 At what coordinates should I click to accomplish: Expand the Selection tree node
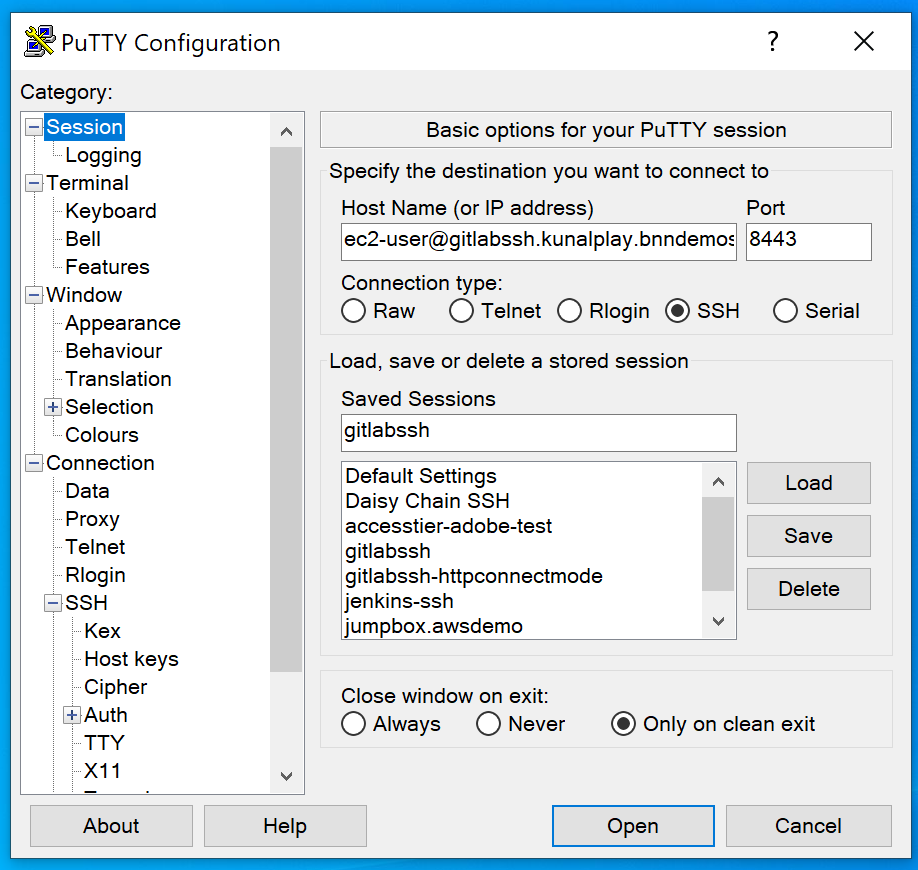[x=53, y=407]
